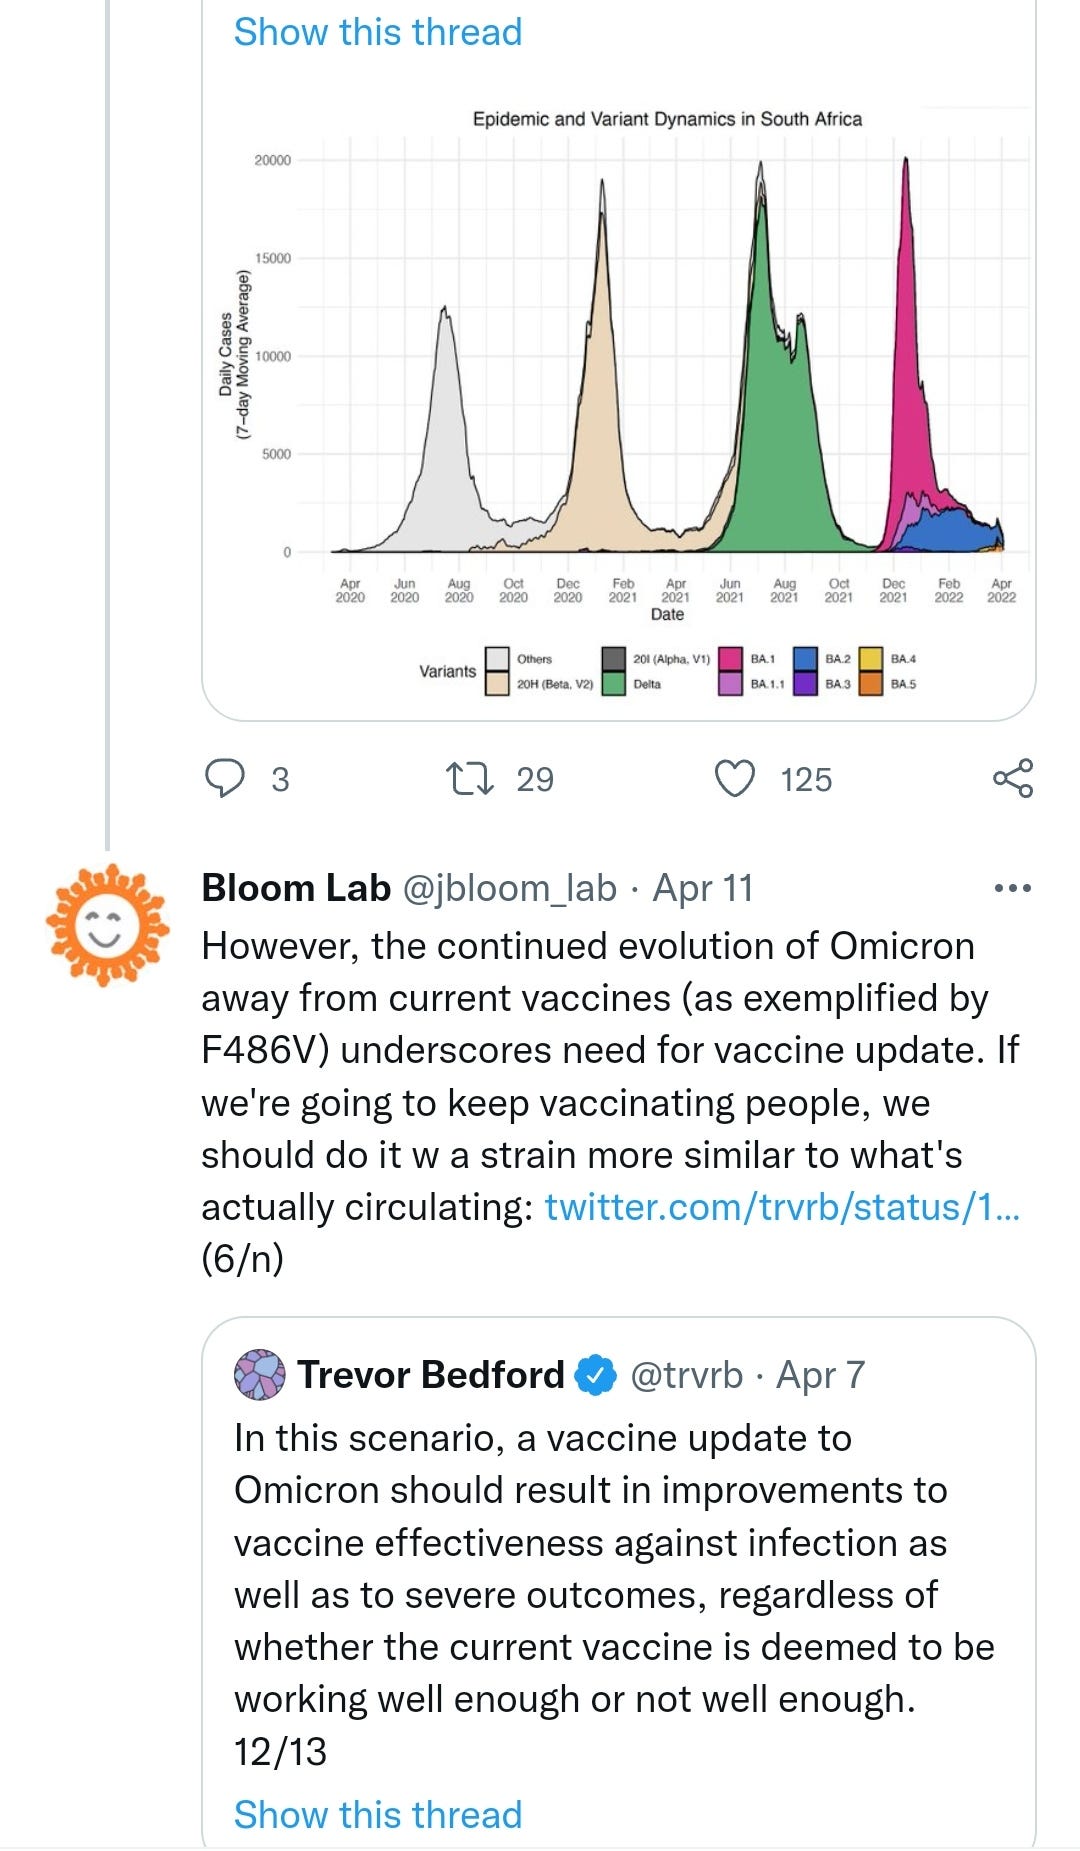Click the BA.2 blue legend swatch

tap(805, 659)
